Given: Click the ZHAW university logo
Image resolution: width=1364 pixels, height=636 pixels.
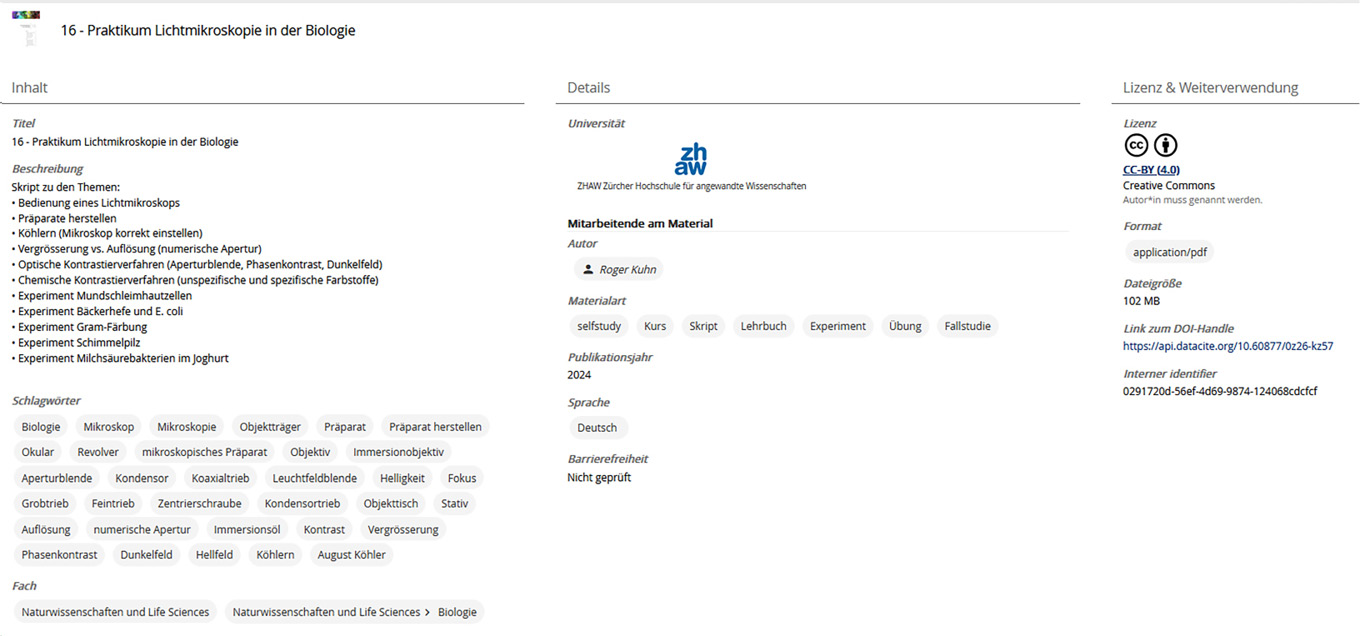Looking at the screenshot, I should [691, 160].
